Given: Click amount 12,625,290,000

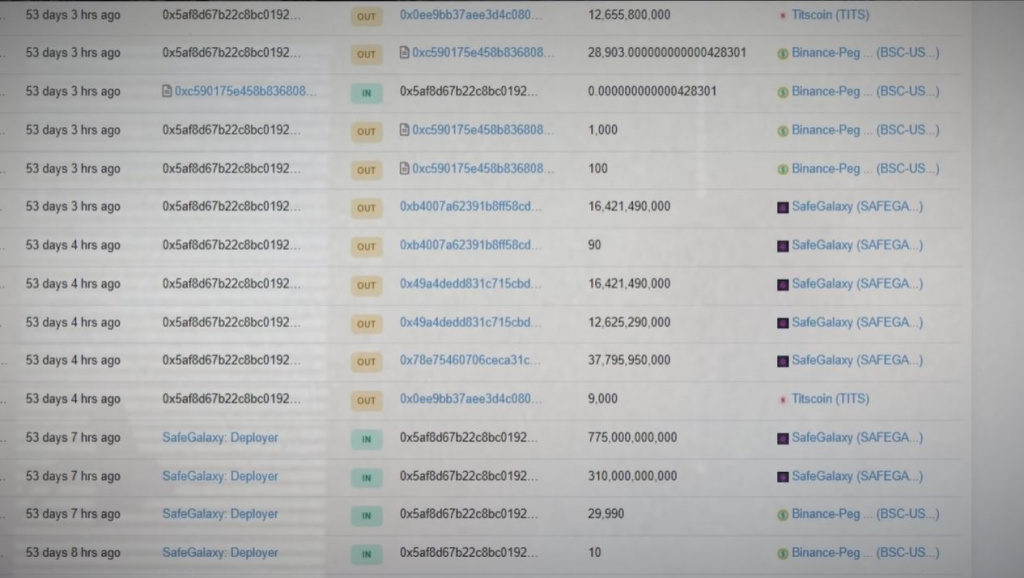Looking at the screenshot, I should click(x=629, y=322).
